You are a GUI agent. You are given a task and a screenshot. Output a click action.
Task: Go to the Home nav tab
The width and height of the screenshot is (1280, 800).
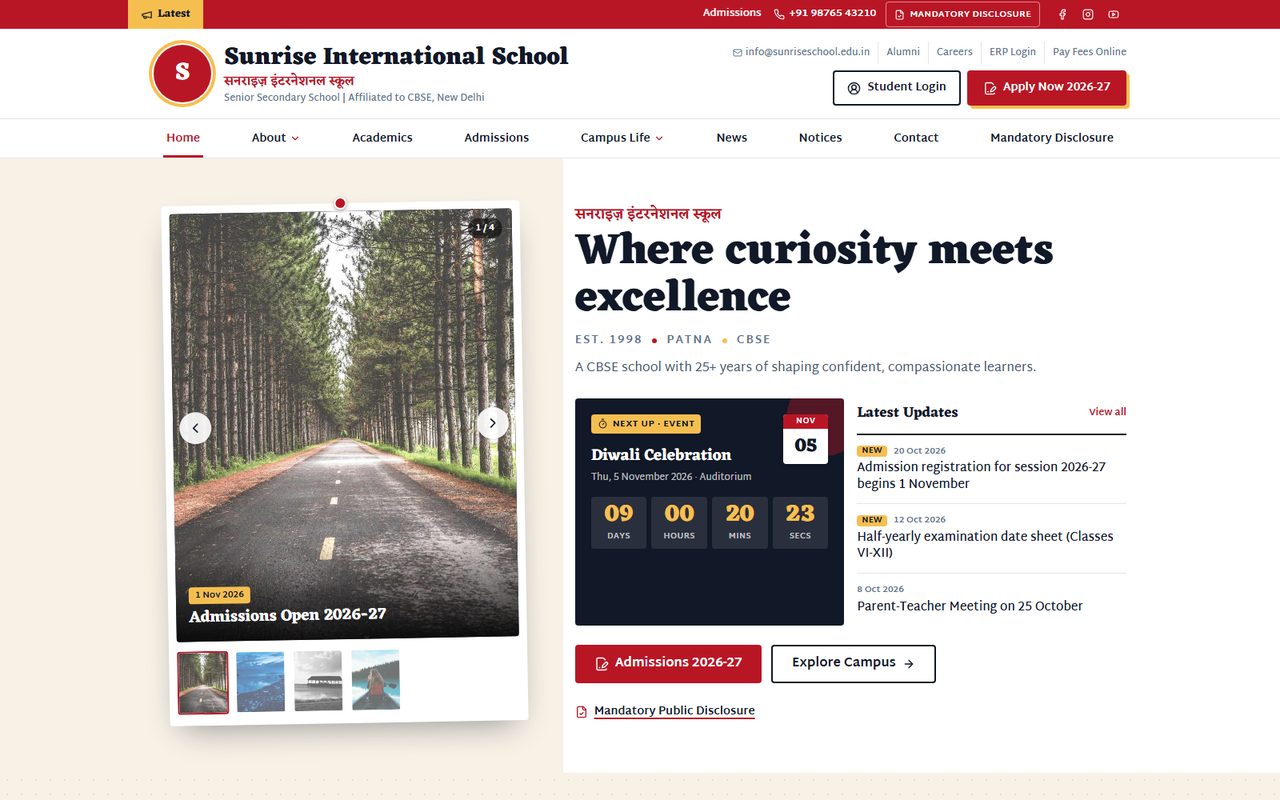183,138
